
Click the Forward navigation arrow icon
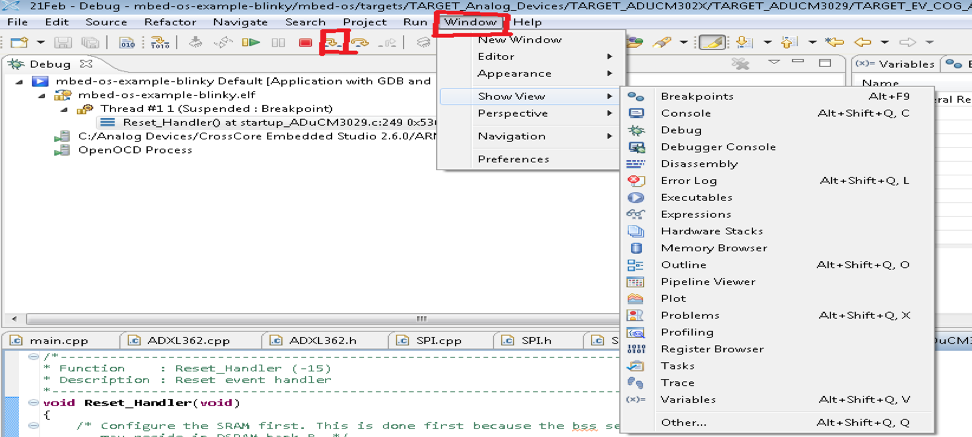[908, 42]
